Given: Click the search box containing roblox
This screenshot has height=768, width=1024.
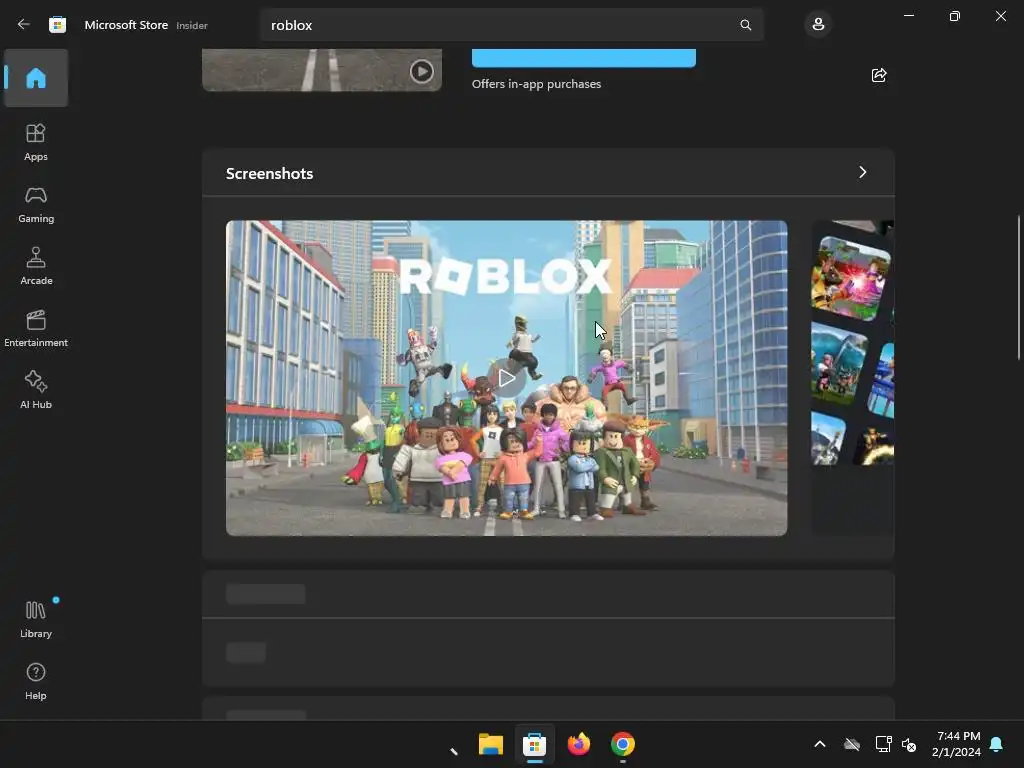Looking at the screenshot, I should pyautogui.click(x=512, y=25).
